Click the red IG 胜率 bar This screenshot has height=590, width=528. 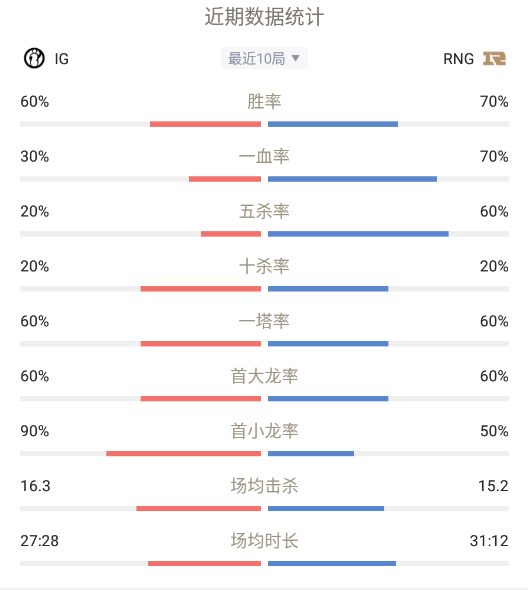point(205,124)
